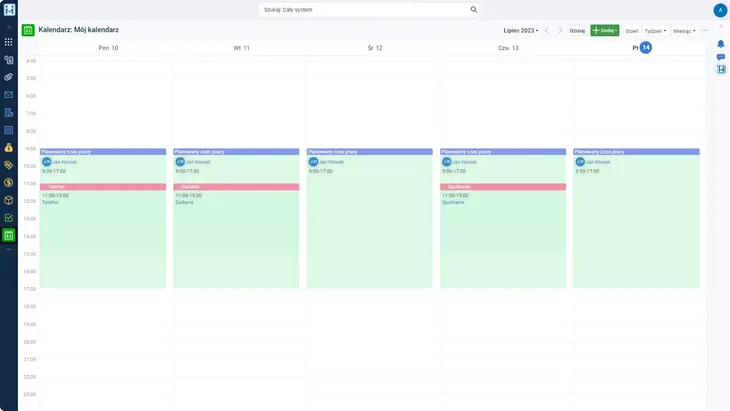Viewport: 730px width, 411px height.
Task: Click the Dzisiaj button
Action: (x=577, y=31)
